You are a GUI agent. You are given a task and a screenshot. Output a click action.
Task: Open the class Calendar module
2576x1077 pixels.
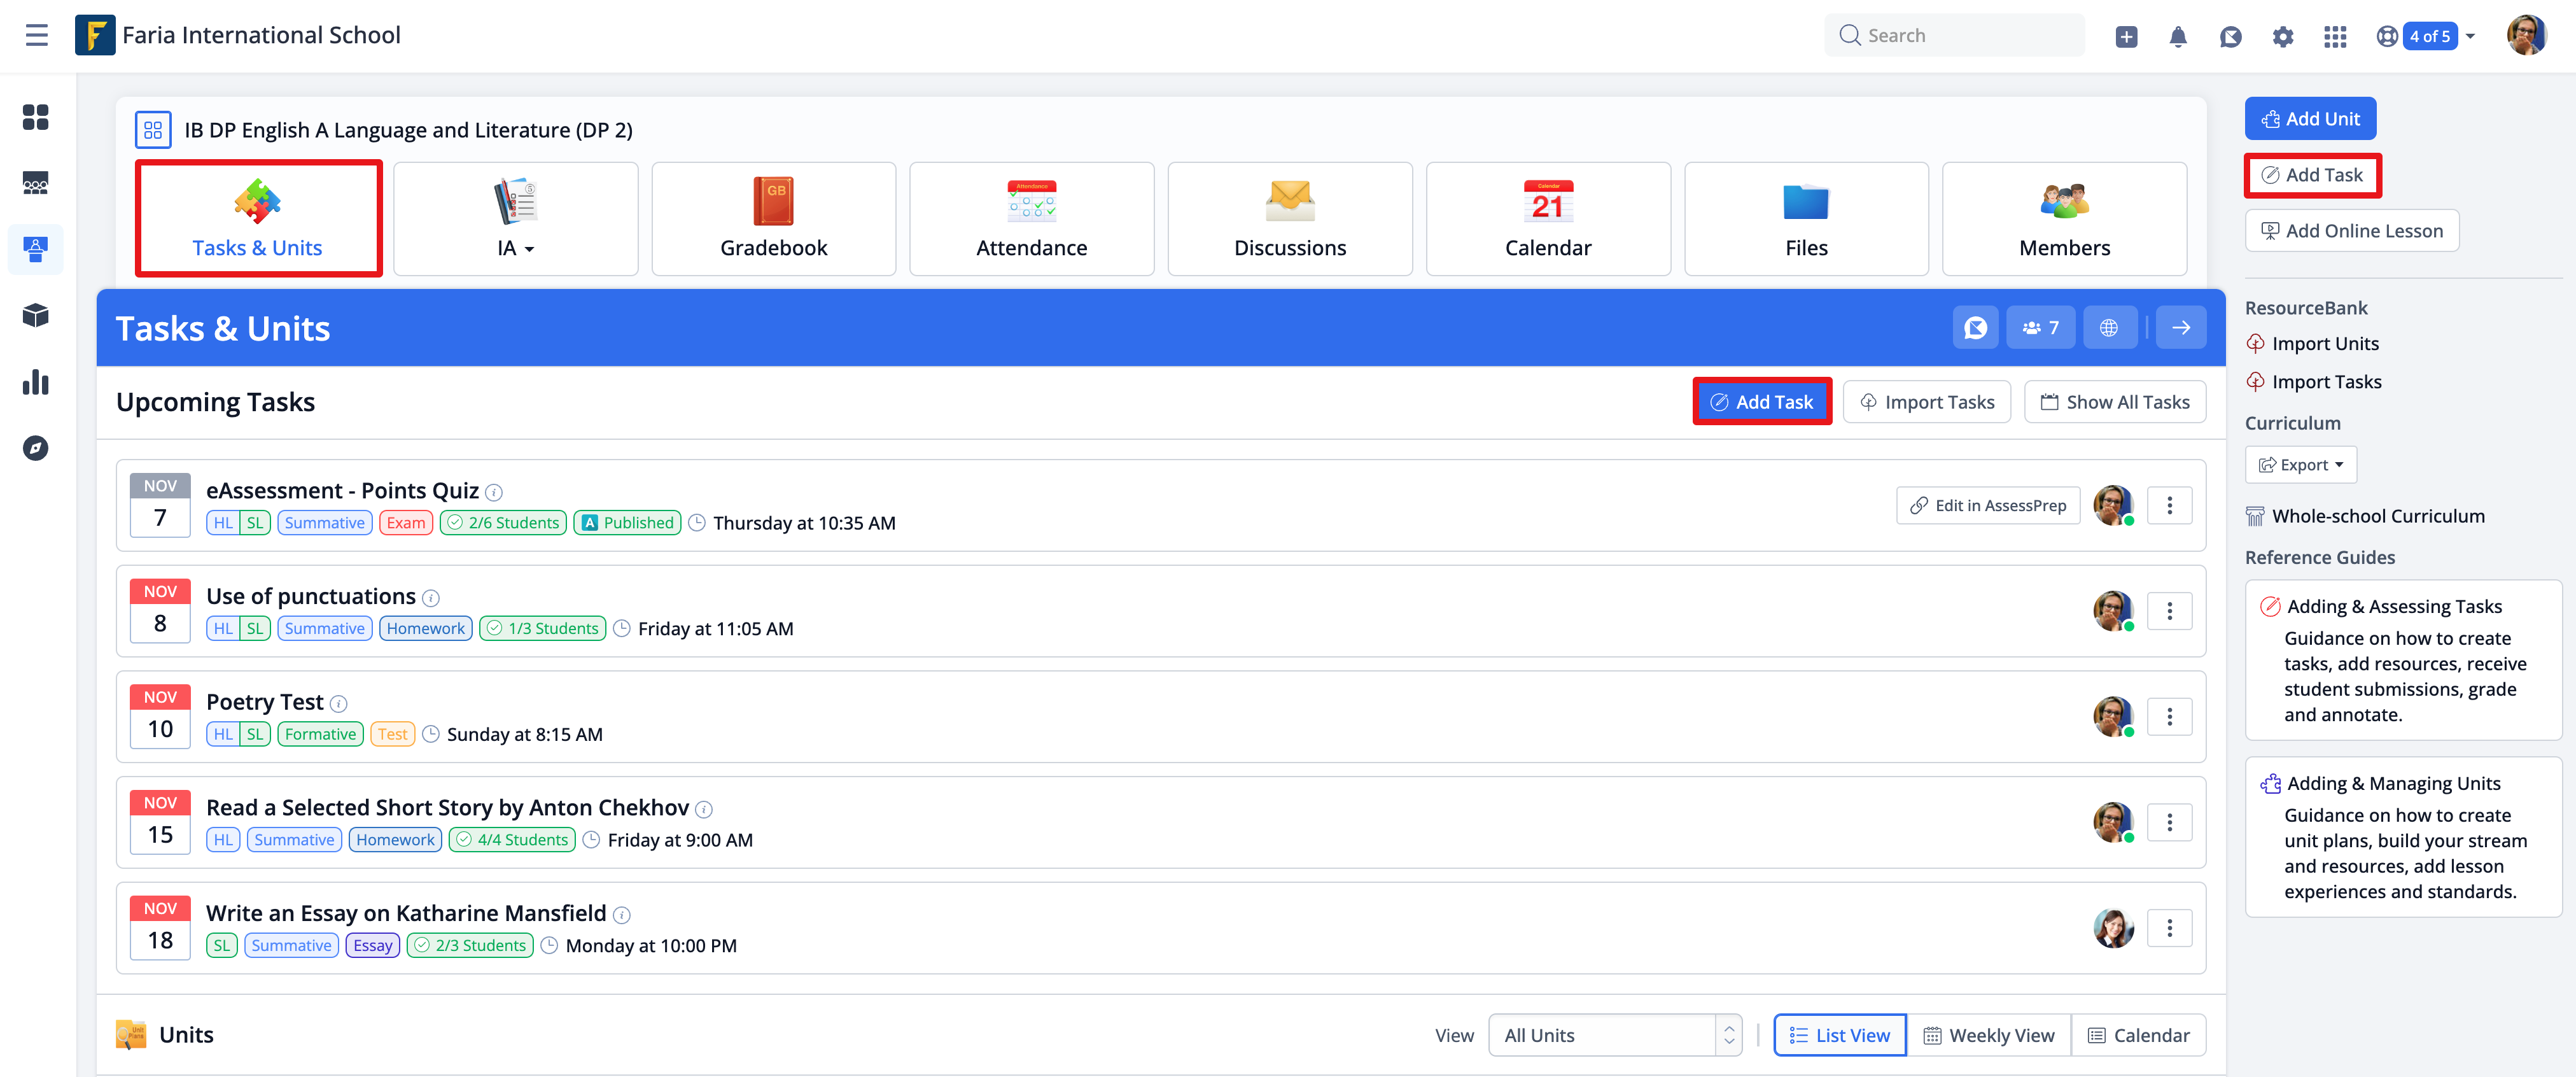click(x=1548, y=218)
